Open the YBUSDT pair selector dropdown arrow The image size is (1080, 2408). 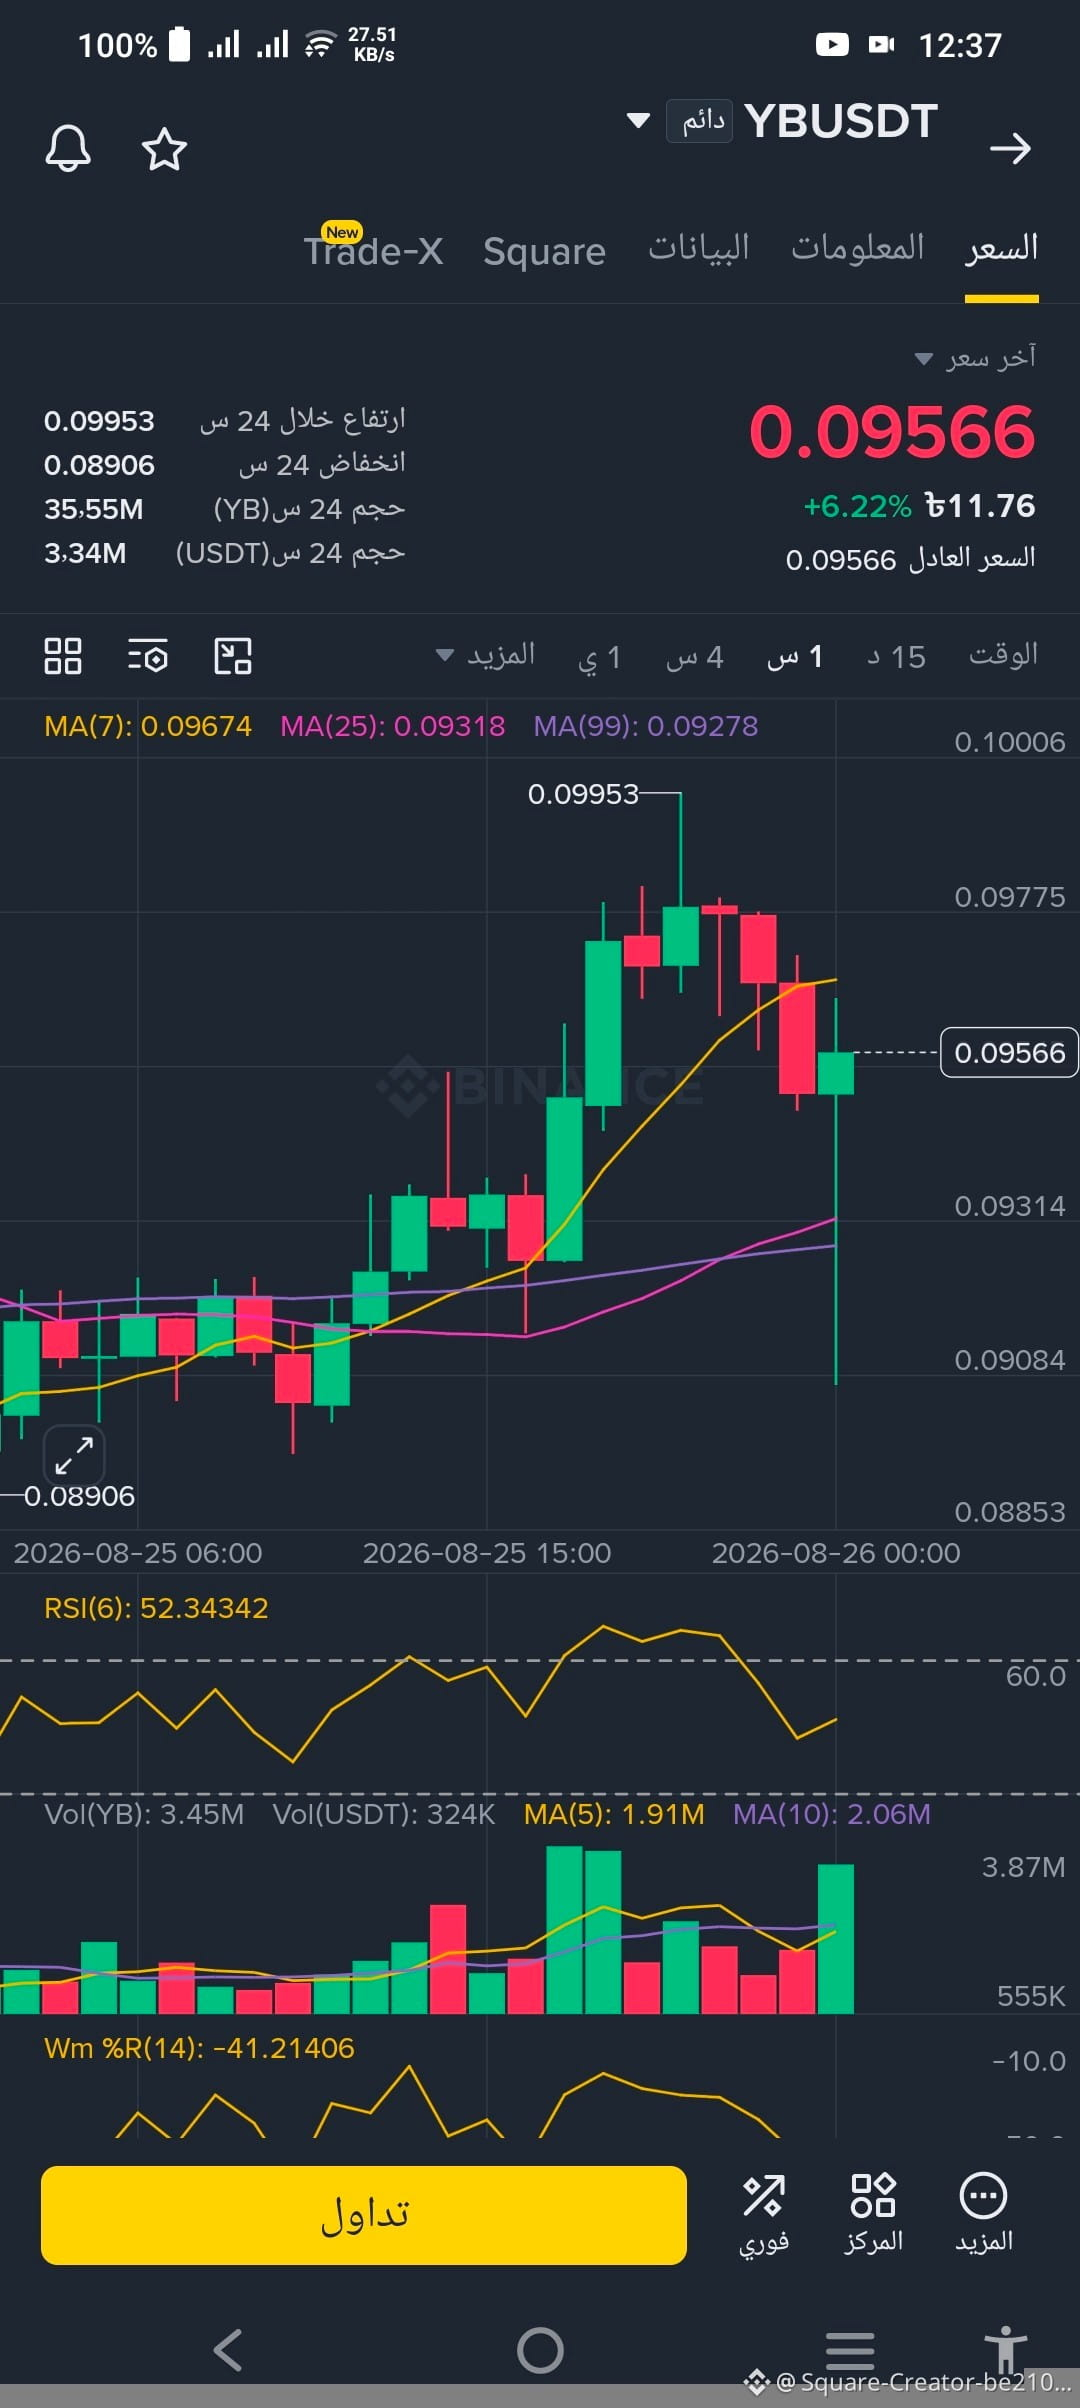[x=638, y=121]
